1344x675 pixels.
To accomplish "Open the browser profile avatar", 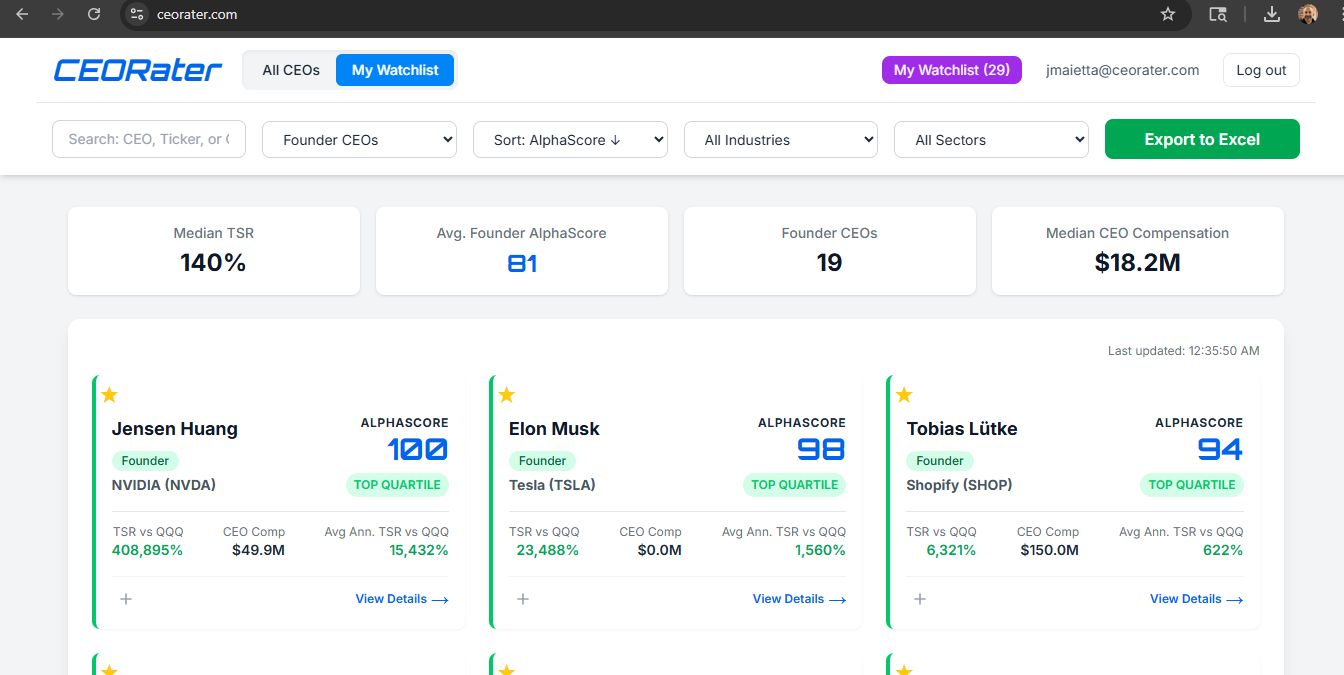I will (x=1308, y=14).
